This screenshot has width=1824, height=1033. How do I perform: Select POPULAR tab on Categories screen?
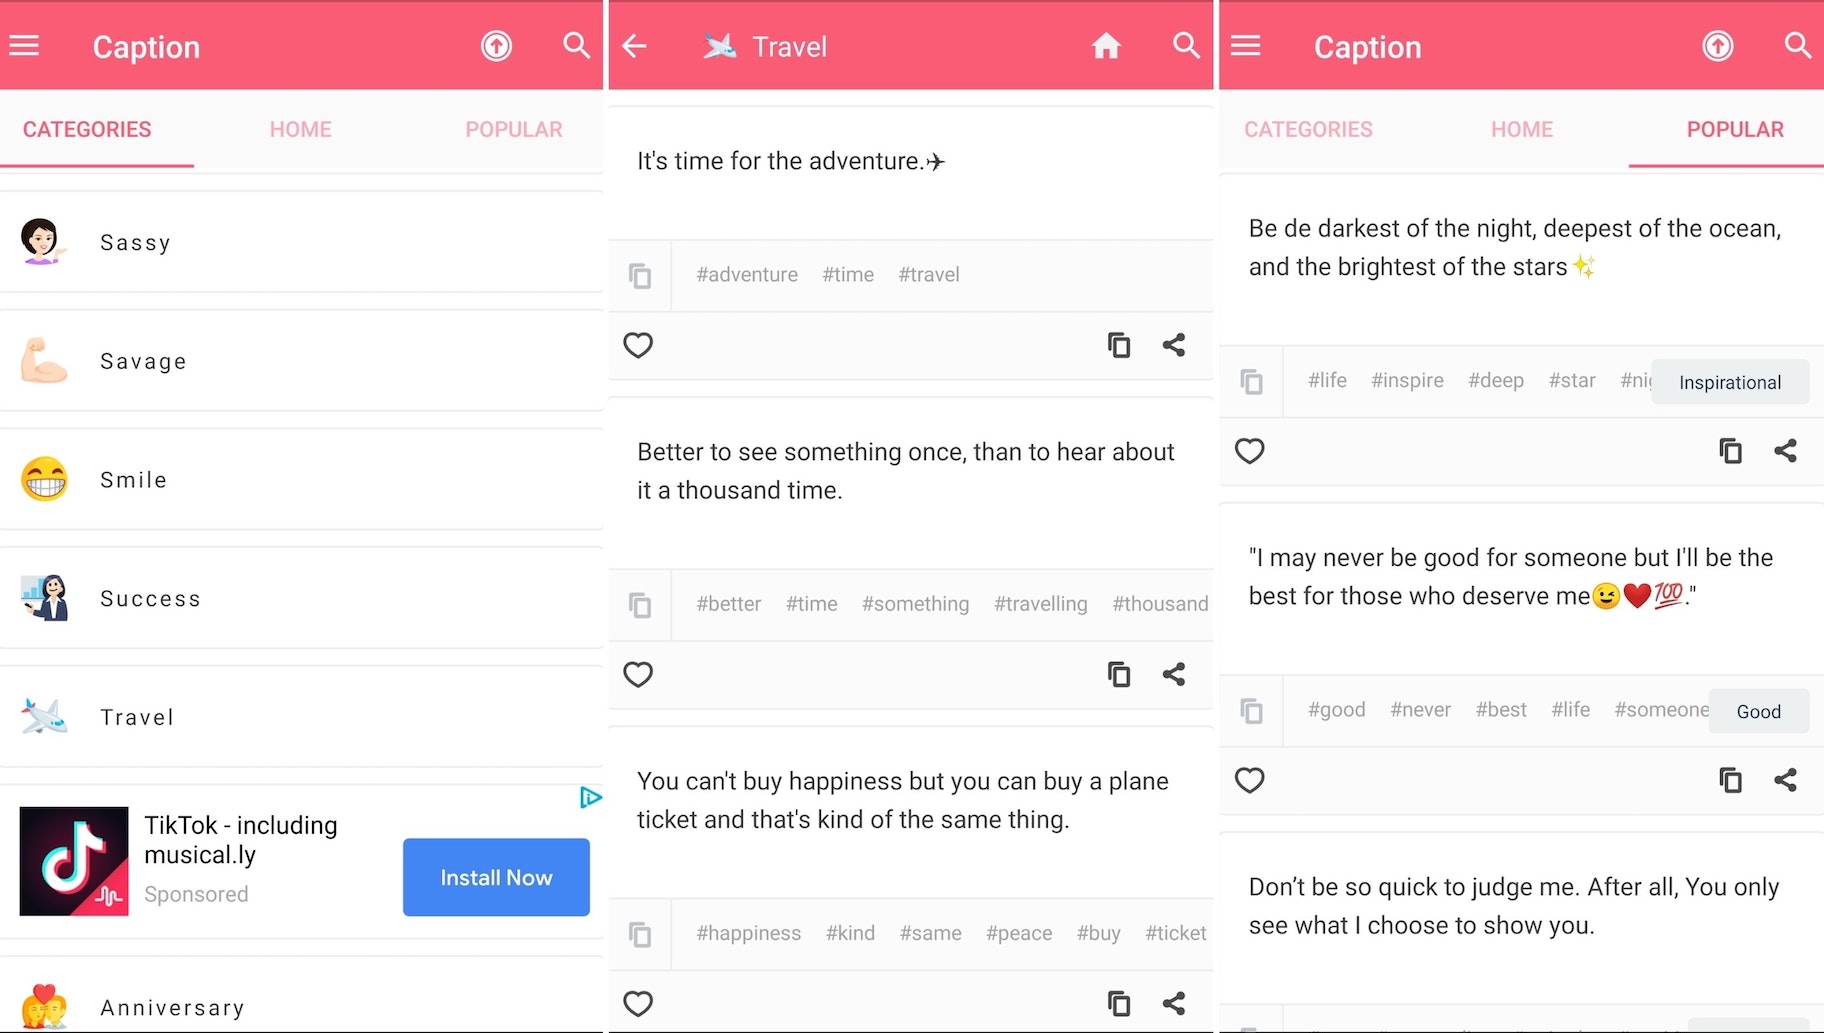pyautogui.click(x=513, y=129)
